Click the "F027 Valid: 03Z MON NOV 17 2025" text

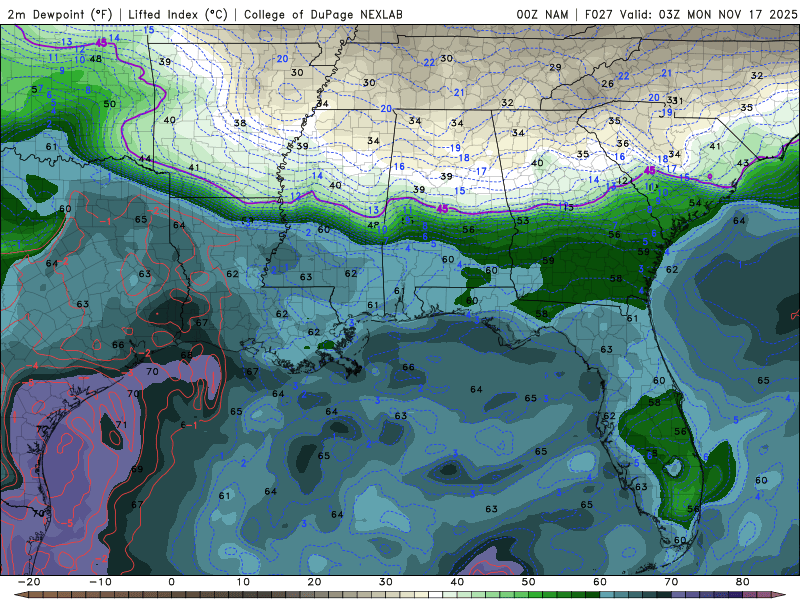691,14
